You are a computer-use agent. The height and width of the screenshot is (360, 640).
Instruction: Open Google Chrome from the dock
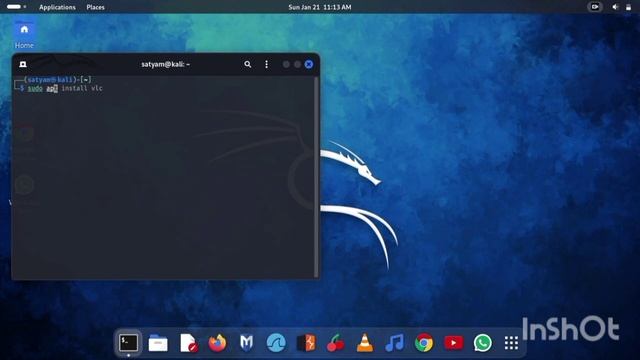click(x=424, y=343)
